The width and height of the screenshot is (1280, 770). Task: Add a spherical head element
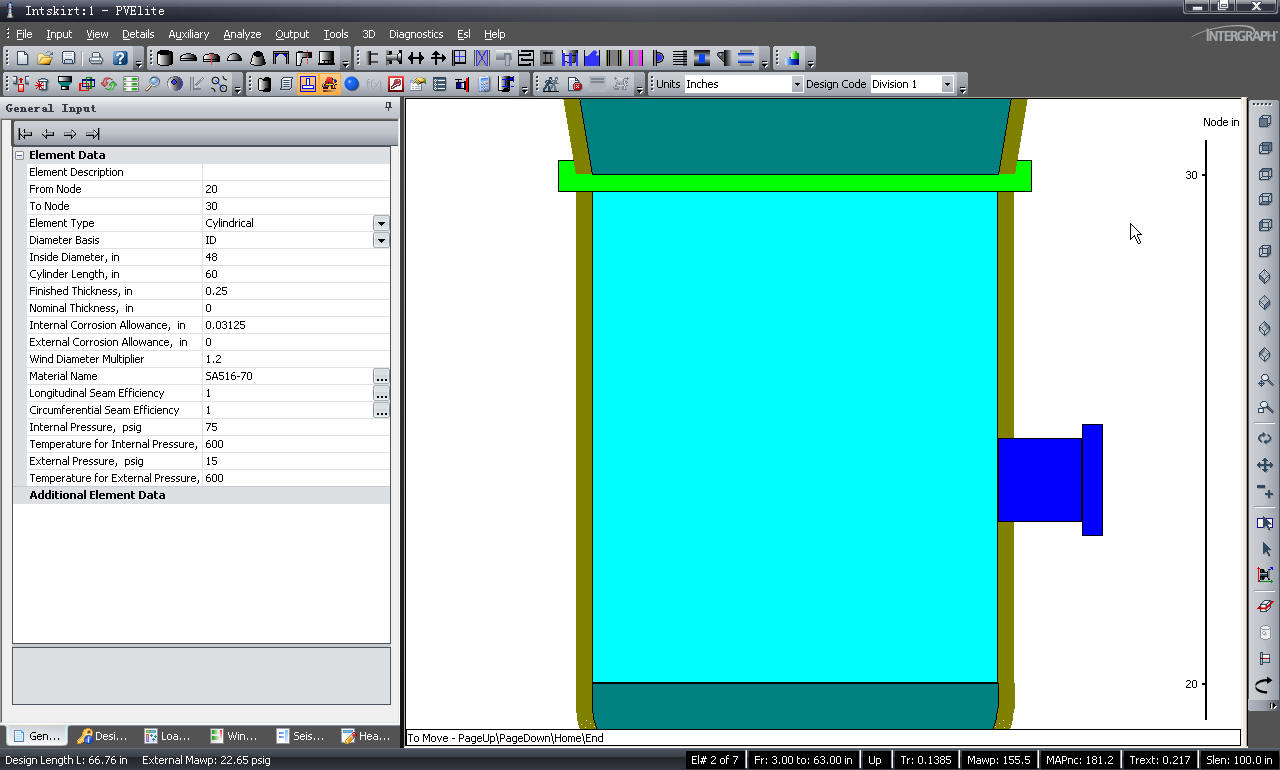234,58
